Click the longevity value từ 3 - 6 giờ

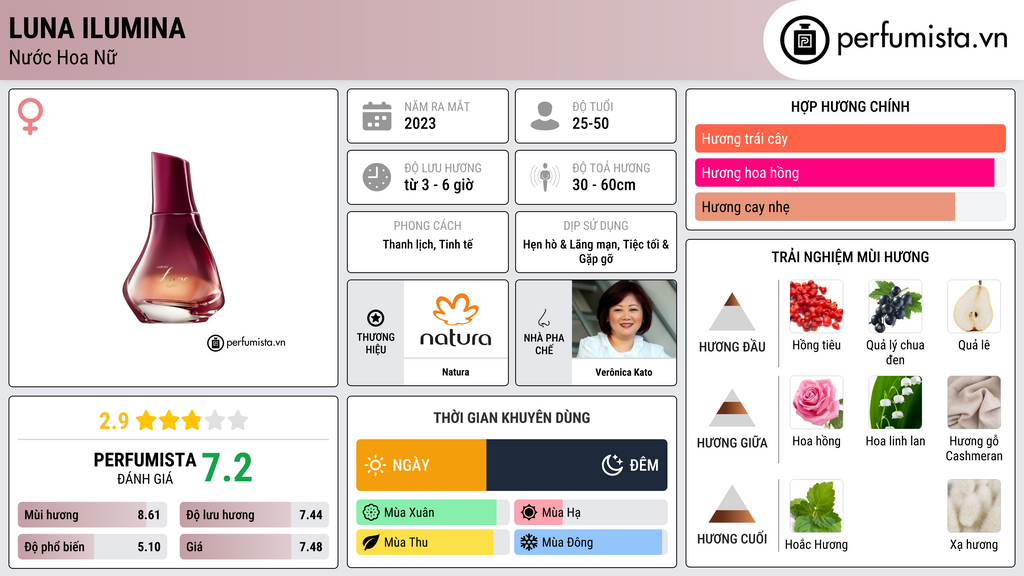tap(439, 185)
